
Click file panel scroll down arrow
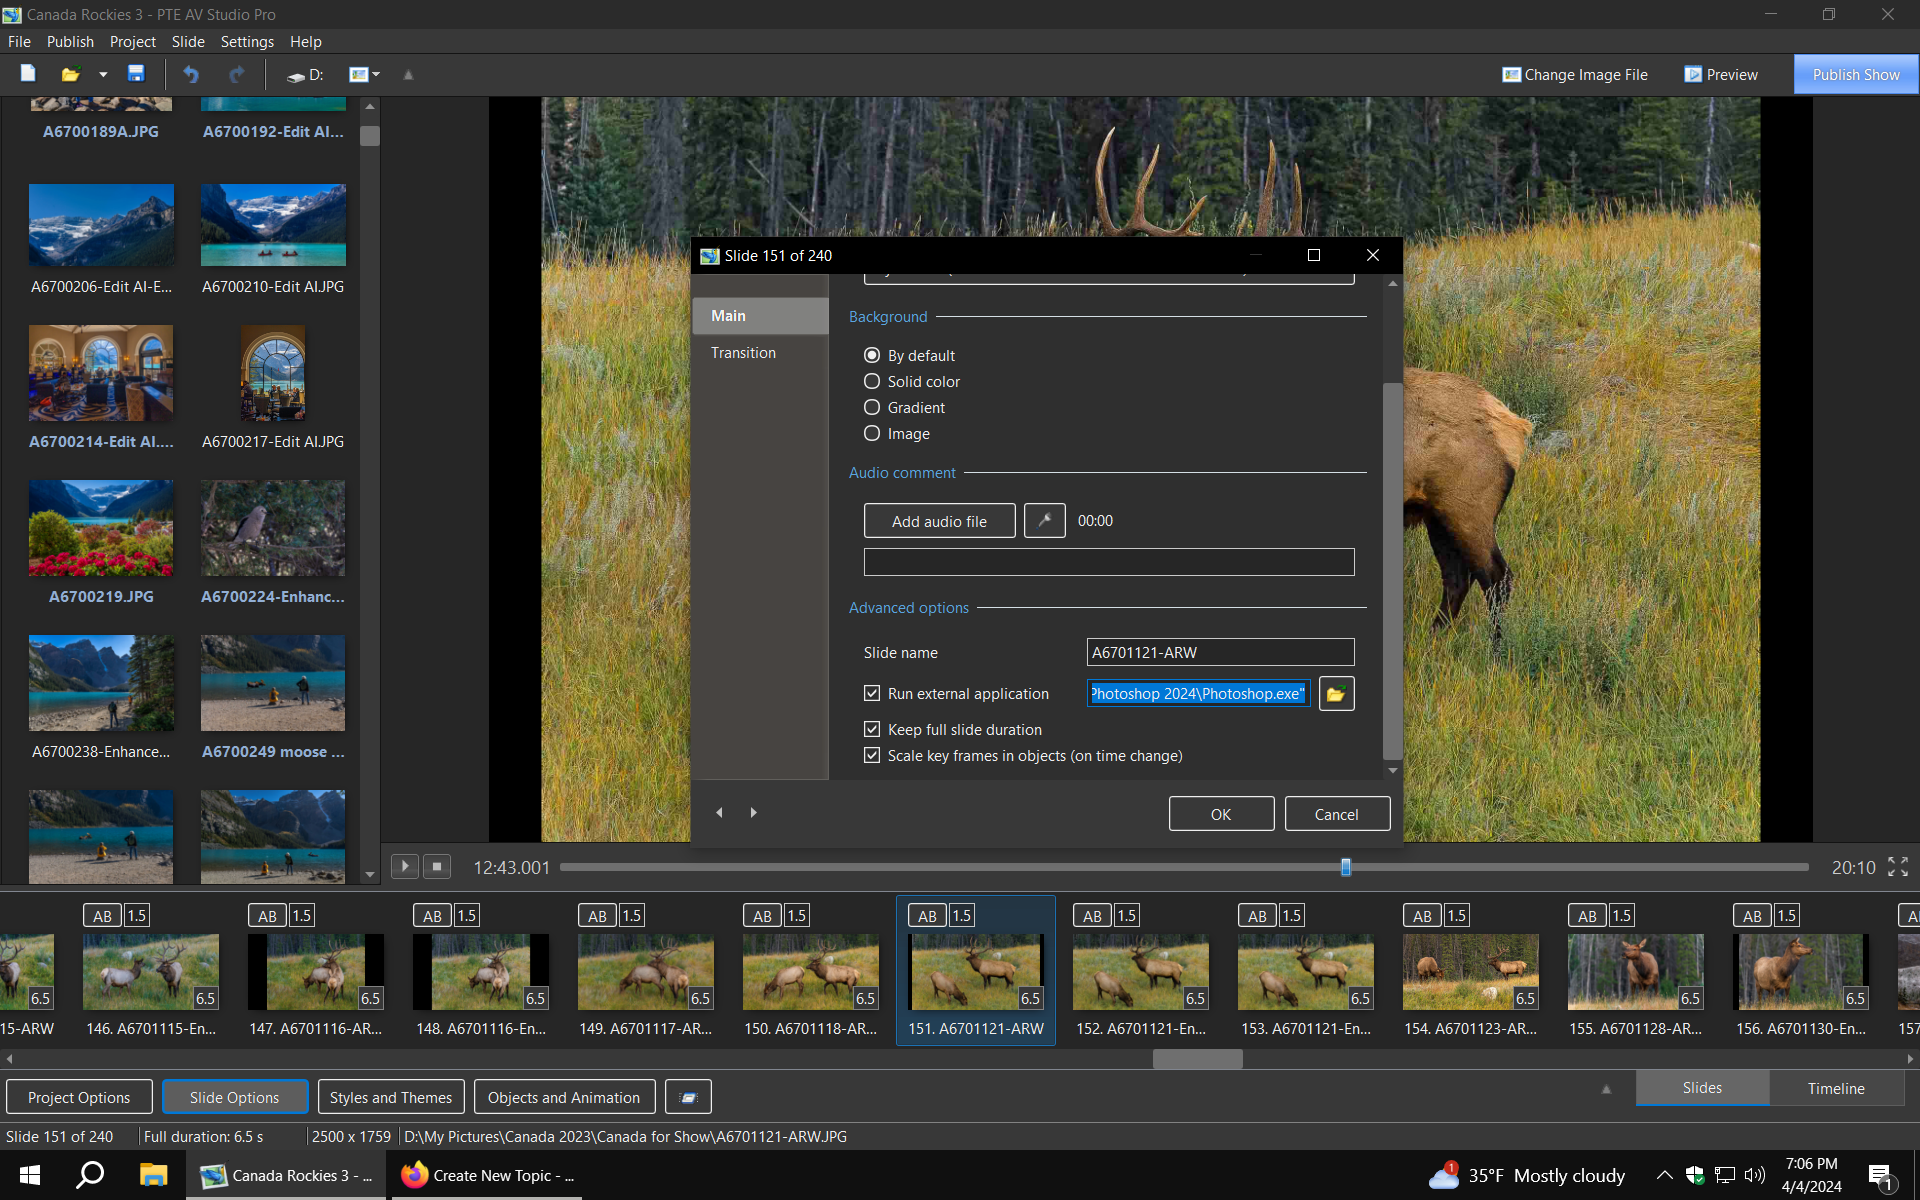[x=370, y=874]
